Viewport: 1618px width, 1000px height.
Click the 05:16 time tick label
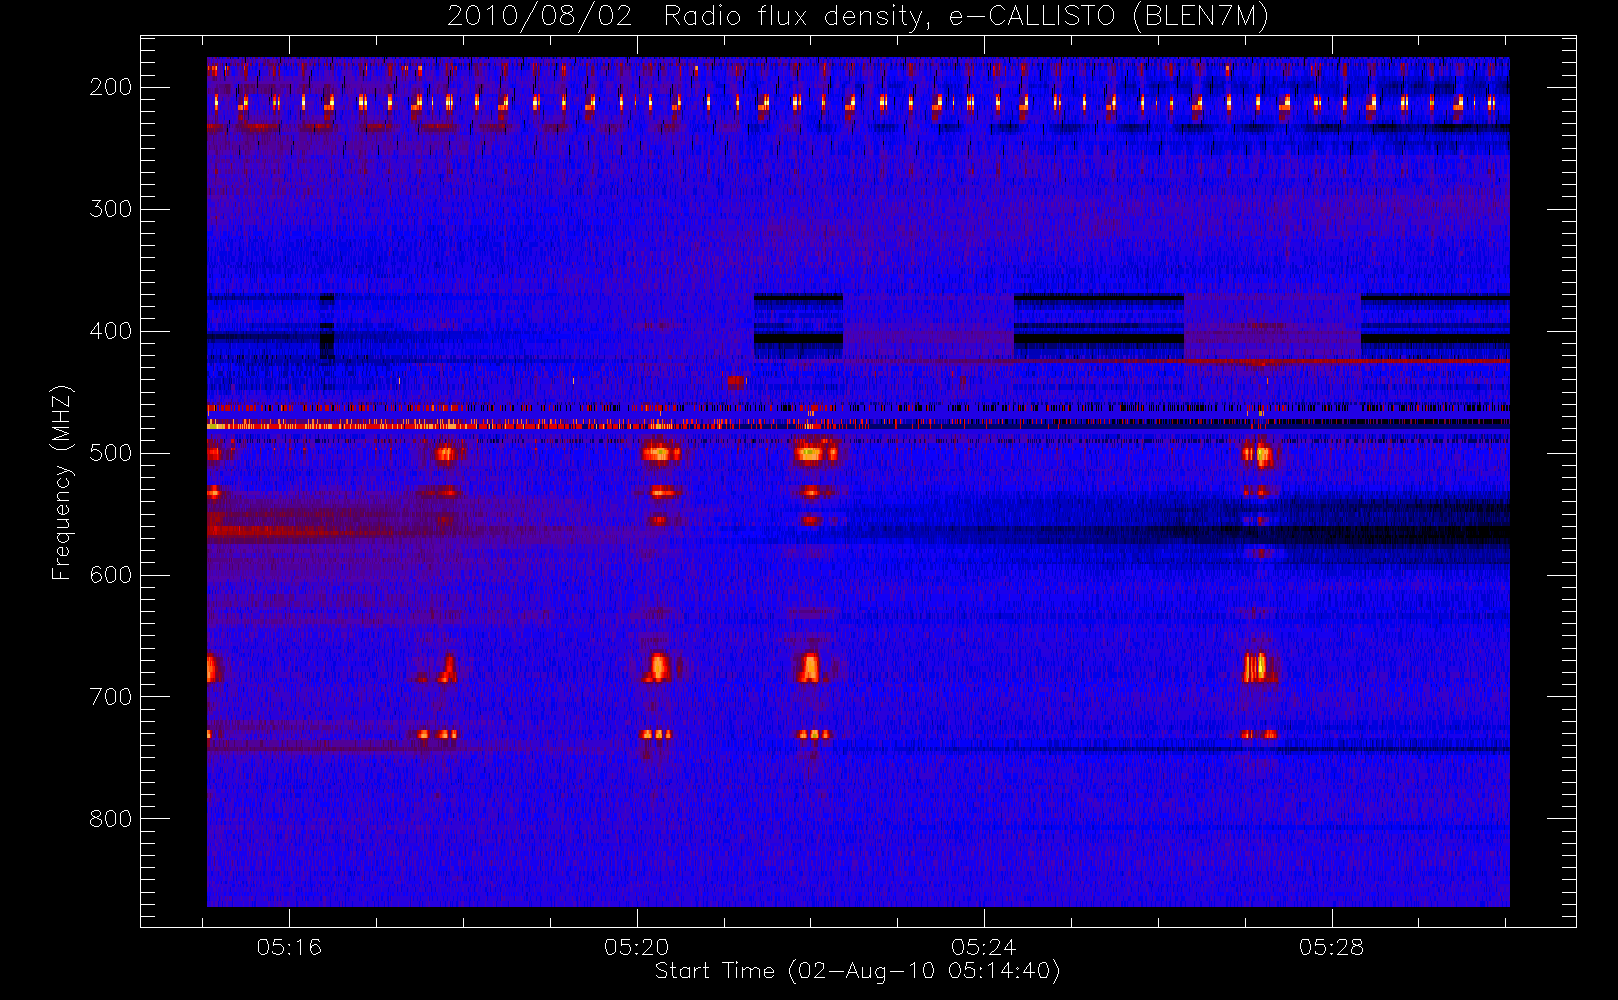click(x=289, y=947)
